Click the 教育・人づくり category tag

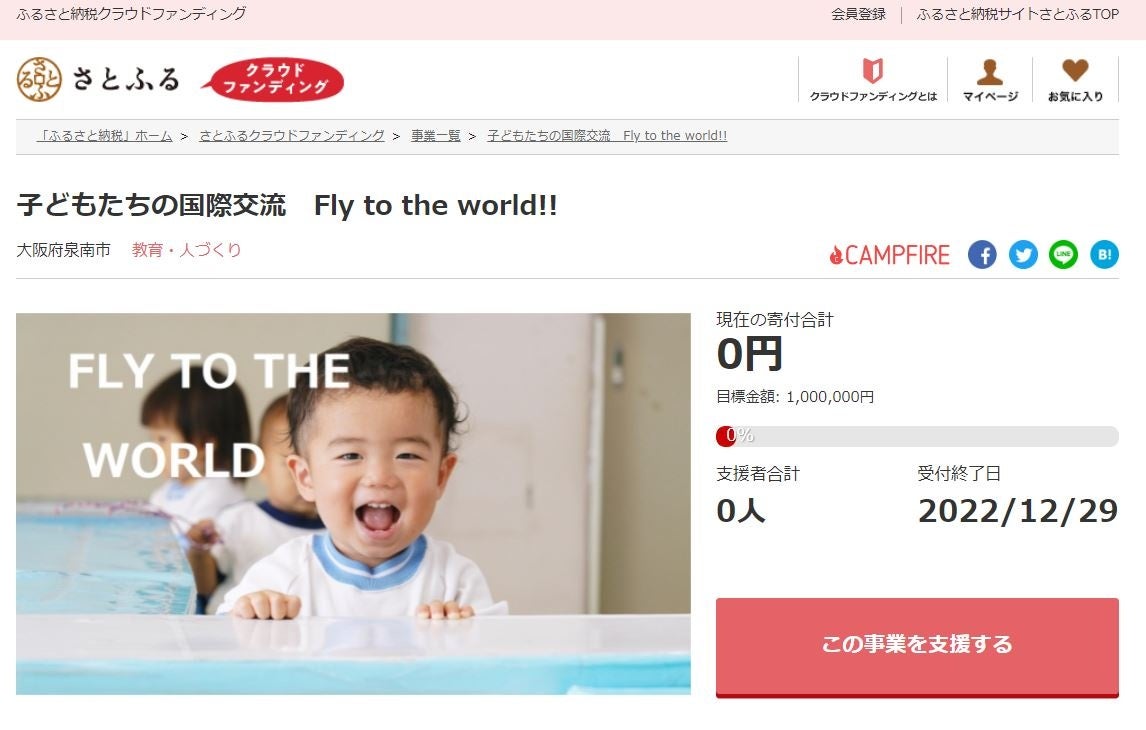click(186, 250)
